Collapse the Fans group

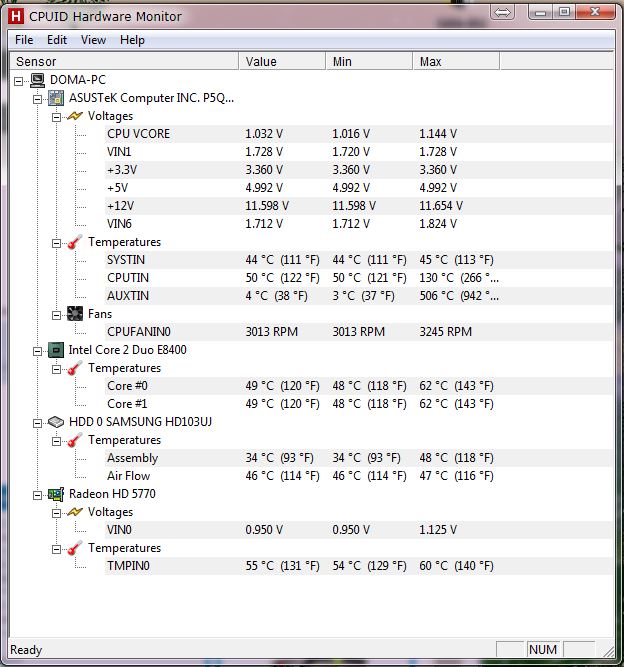pos(56,315)
